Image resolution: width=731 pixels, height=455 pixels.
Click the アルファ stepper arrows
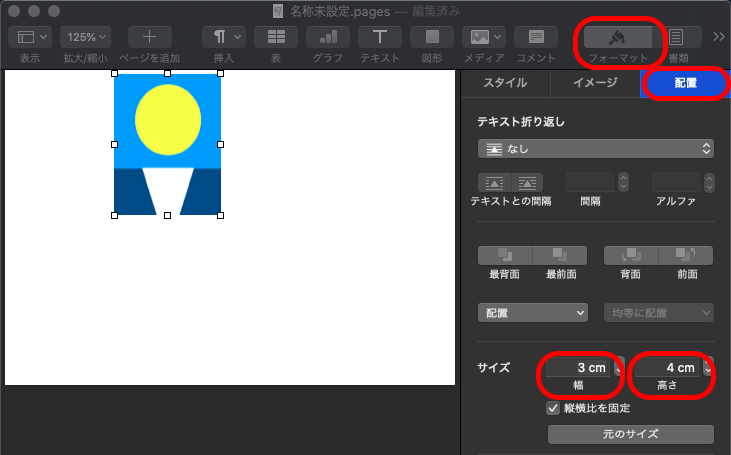click(x=709, y=182)
